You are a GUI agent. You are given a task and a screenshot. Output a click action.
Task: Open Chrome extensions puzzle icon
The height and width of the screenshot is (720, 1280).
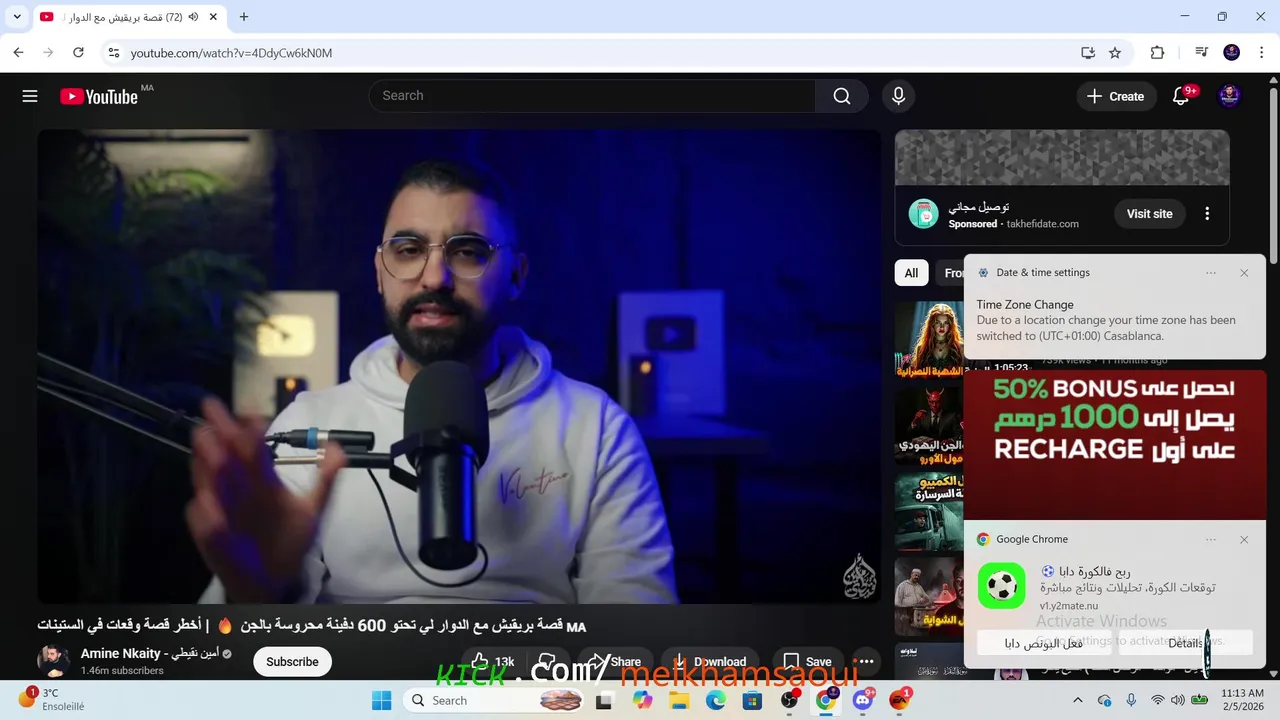pyautogui.click(x=1158, y=53)
